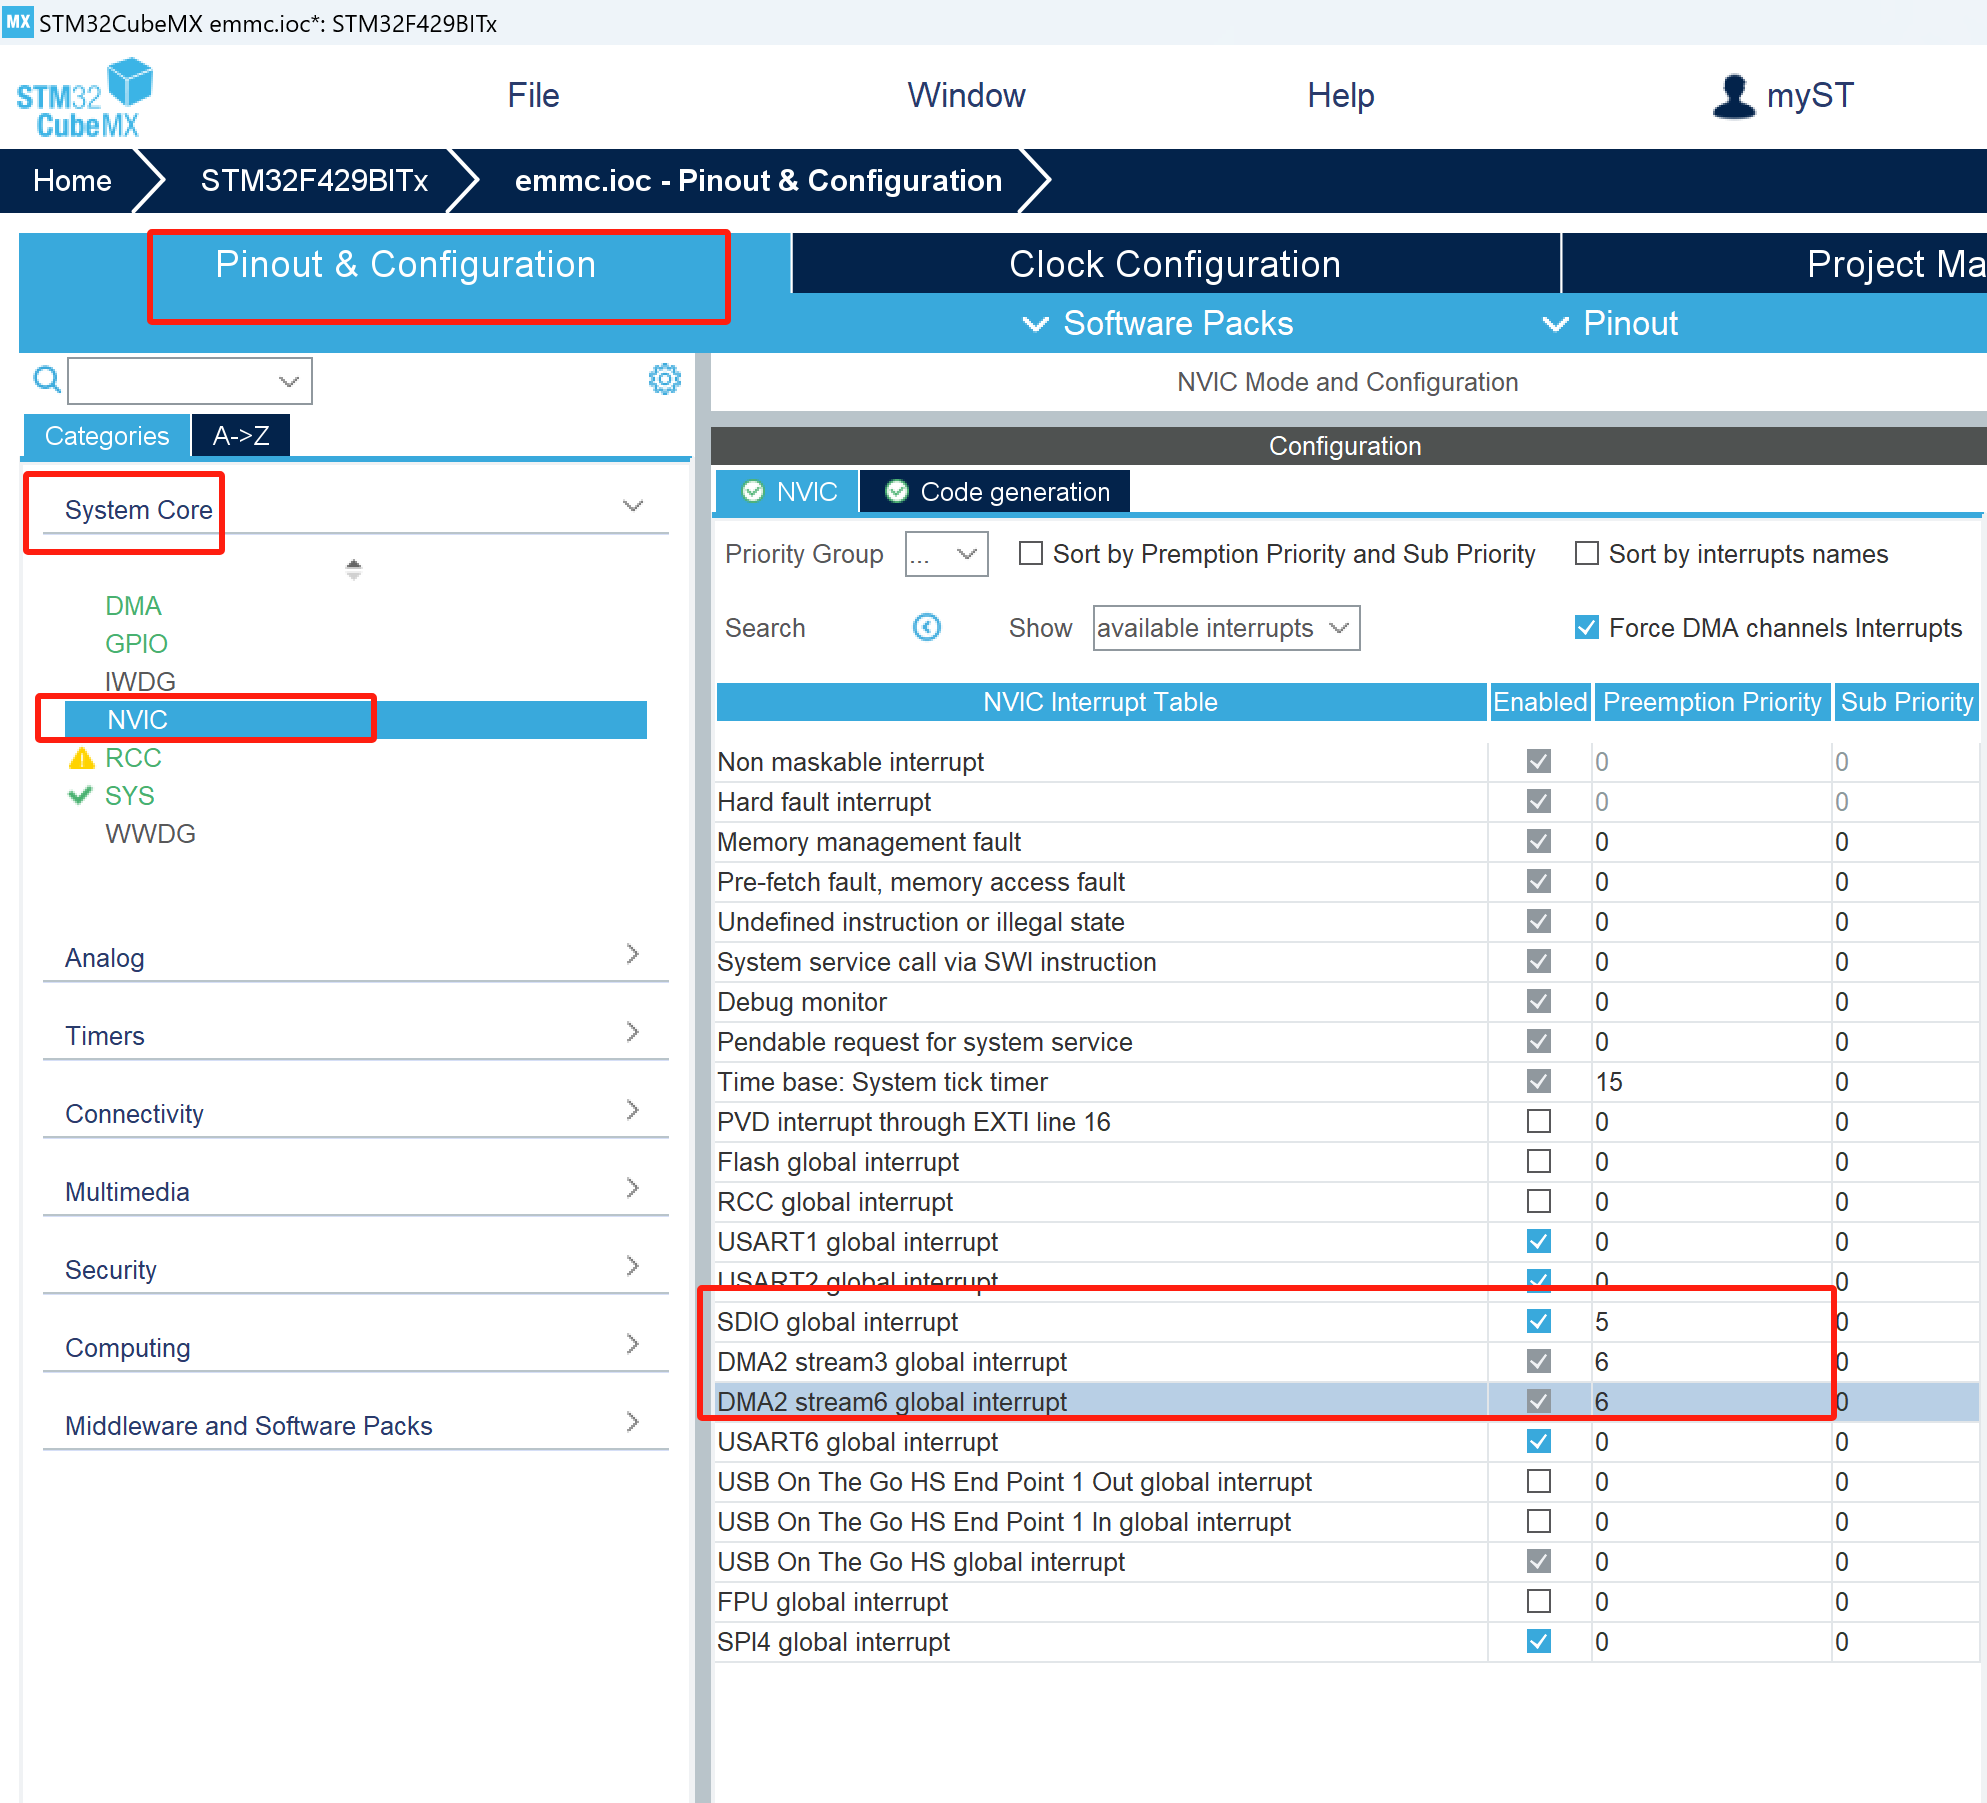Click the Sub Priority column header
1987x1803 pixels.
coord(1907,702)
